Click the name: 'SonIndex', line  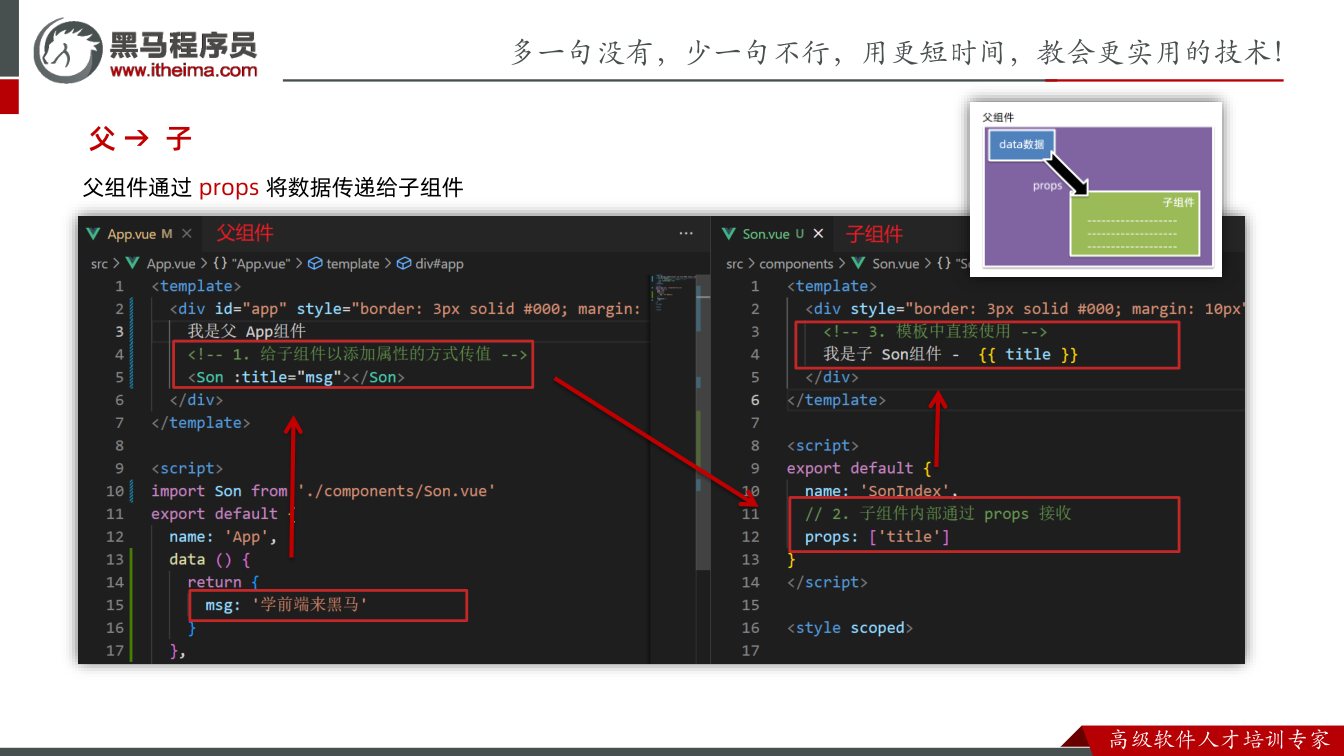(x=881, y=491)
